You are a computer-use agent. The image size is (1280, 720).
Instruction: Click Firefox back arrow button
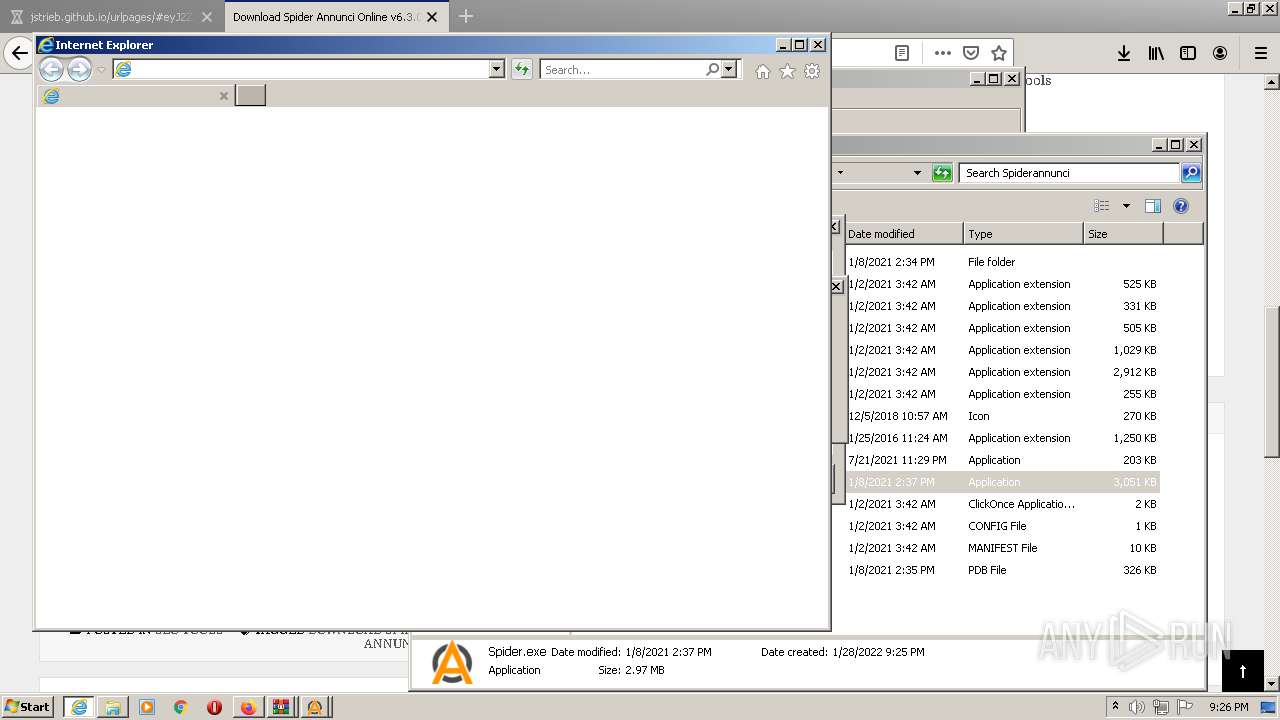(x=19, y=53)
